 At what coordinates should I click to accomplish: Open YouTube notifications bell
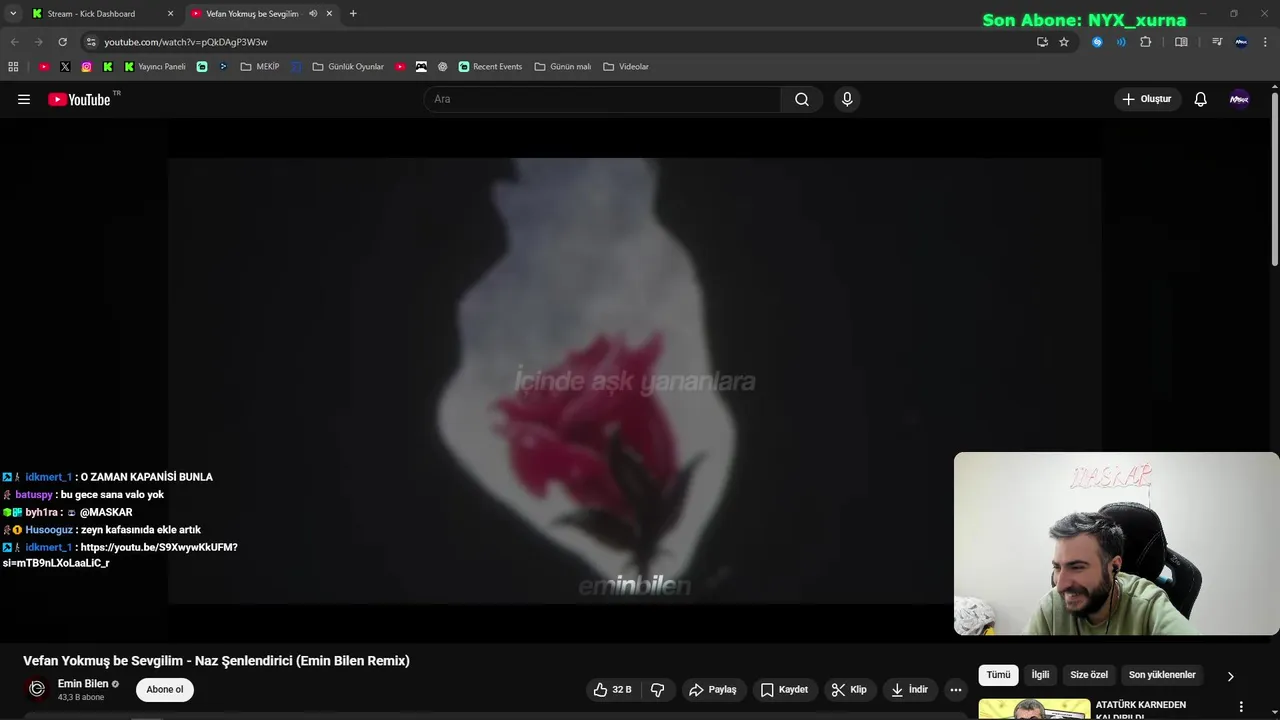tap(1201, 99)
